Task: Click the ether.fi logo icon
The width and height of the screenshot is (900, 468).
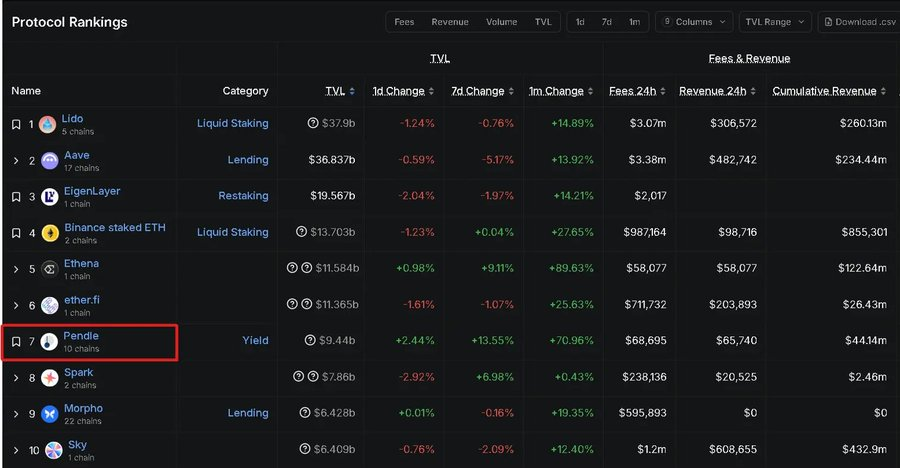Action: [50, 305]
